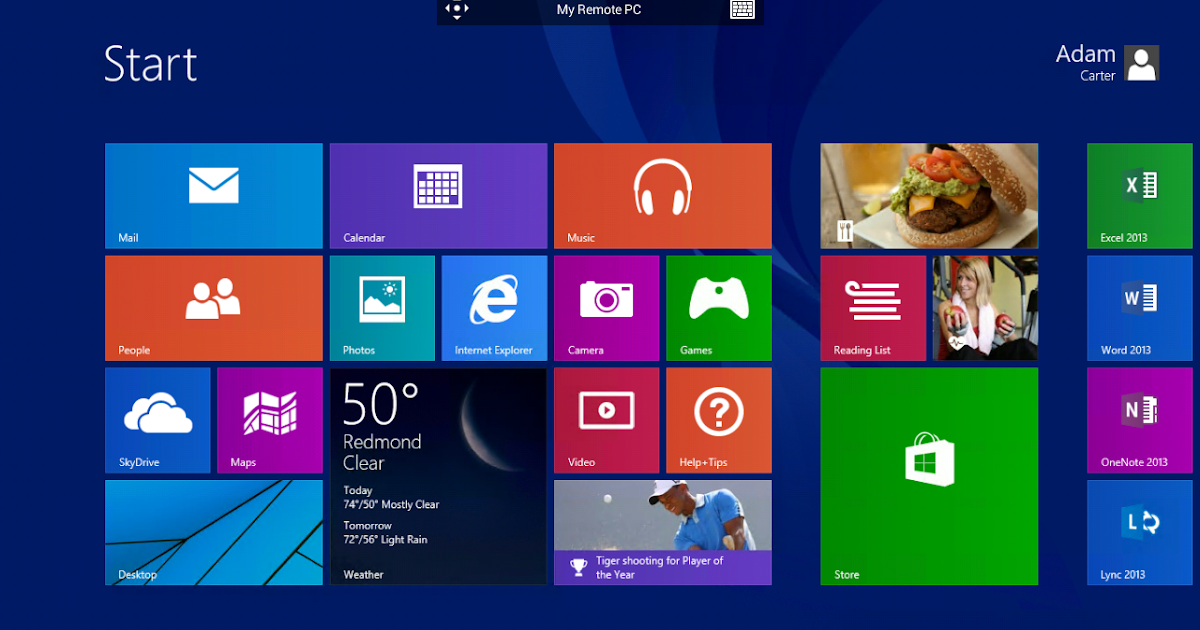Launch Lync 2013 tile
Image resolution: width=1200 pixels, height=630 pixels.
pyautogui.click(x=1140, y=532)
